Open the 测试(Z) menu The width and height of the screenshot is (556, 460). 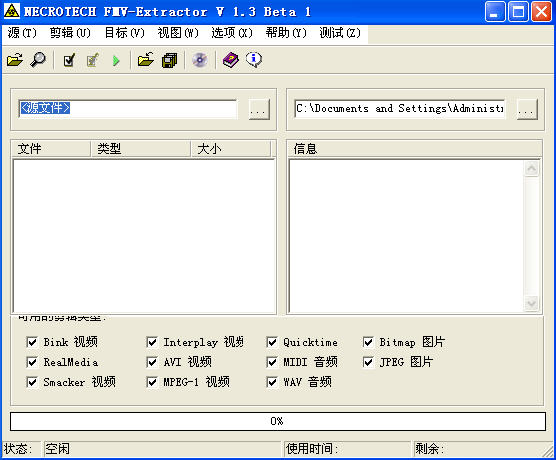340,33
